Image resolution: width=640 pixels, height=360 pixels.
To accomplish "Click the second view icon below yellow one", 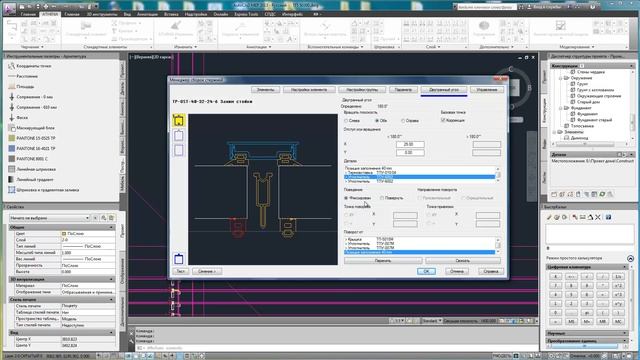I will 179,136.
